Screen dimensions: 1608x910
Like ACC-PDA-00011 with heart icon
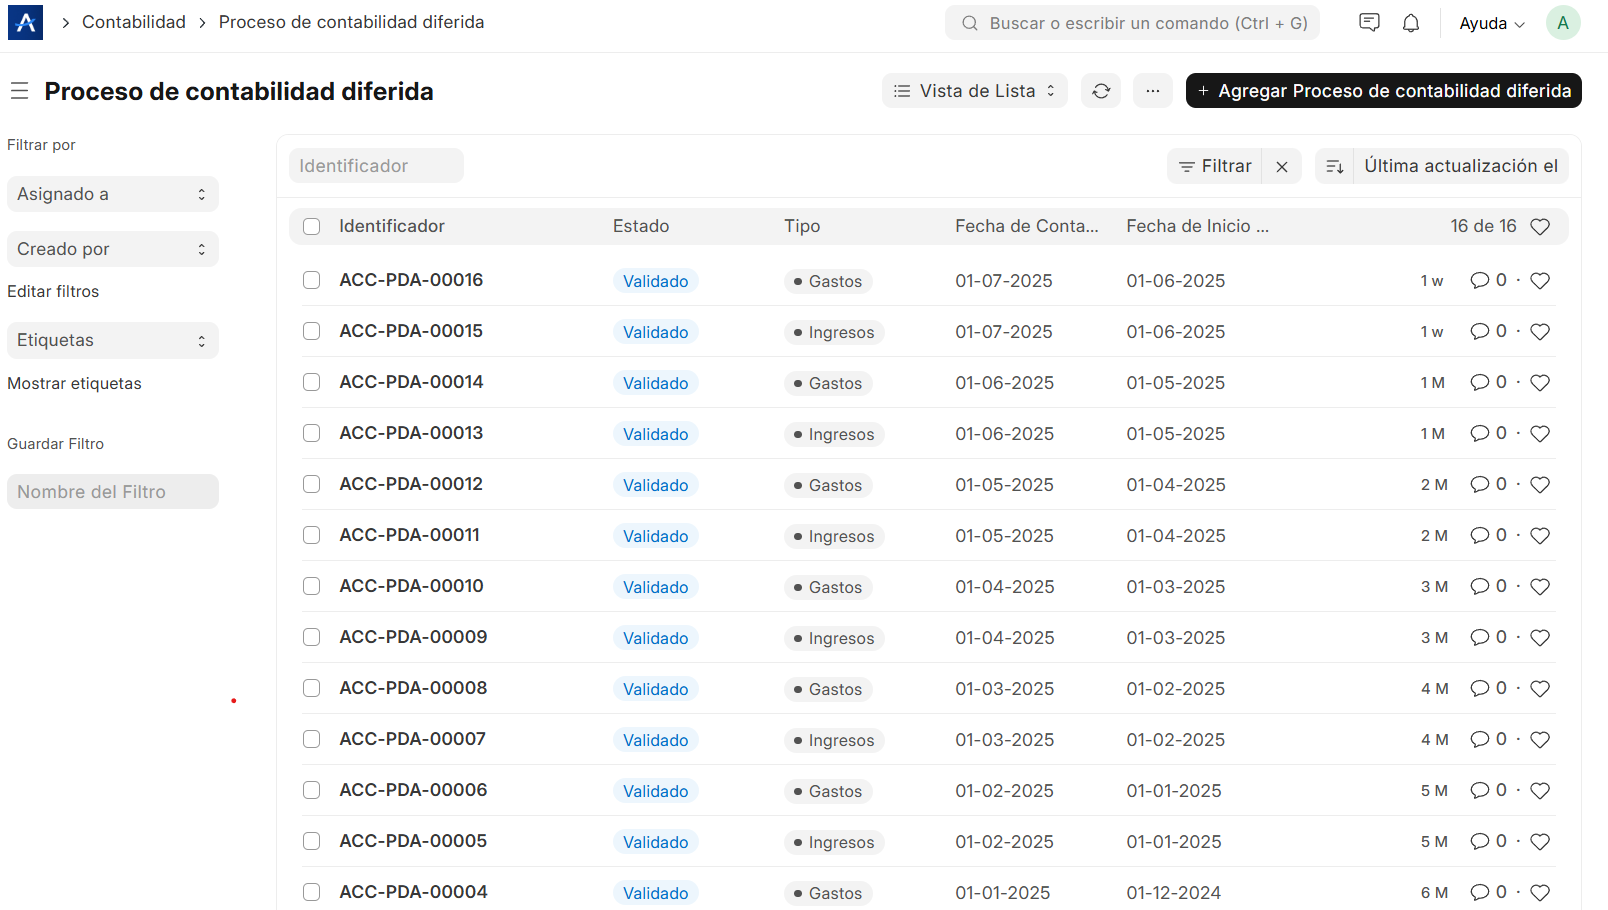click(x=1540, y=536)
